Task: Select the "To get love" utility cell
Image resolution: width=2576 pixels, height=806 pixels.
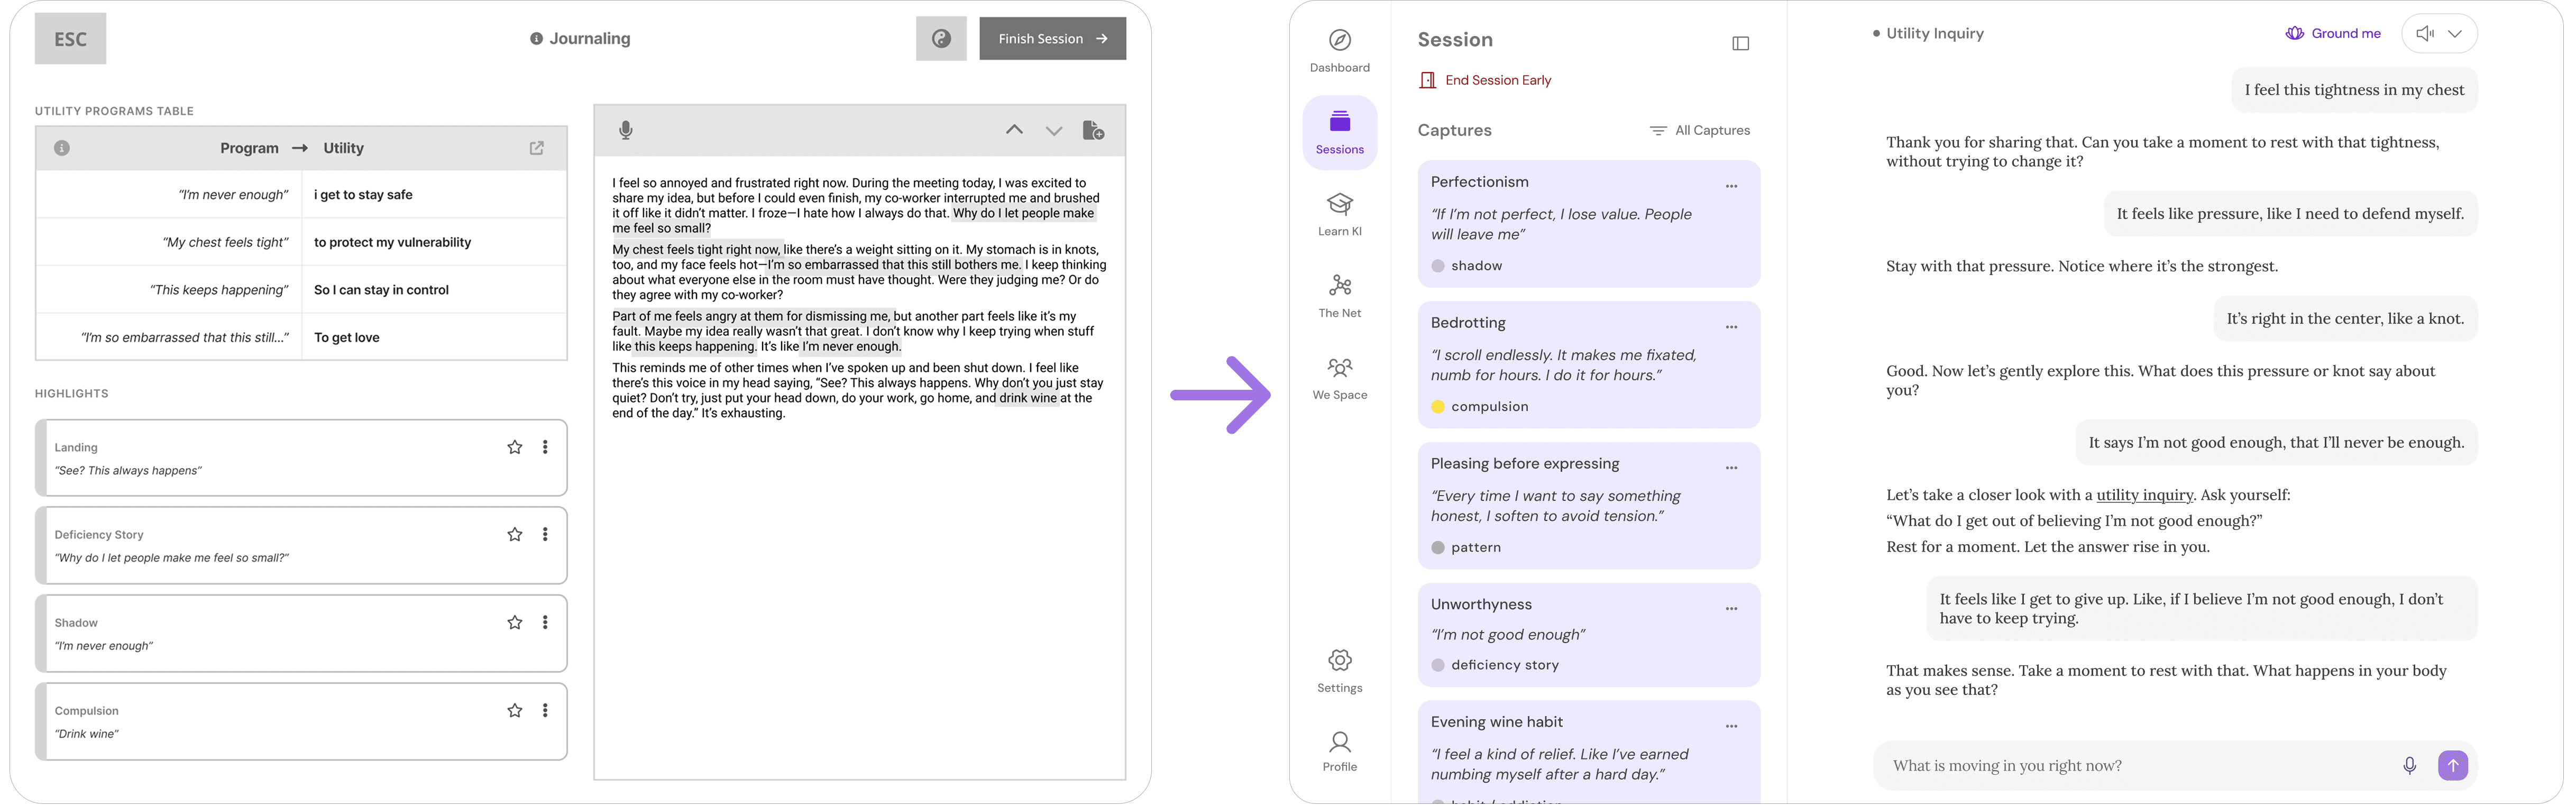Action: coord(434,338)
